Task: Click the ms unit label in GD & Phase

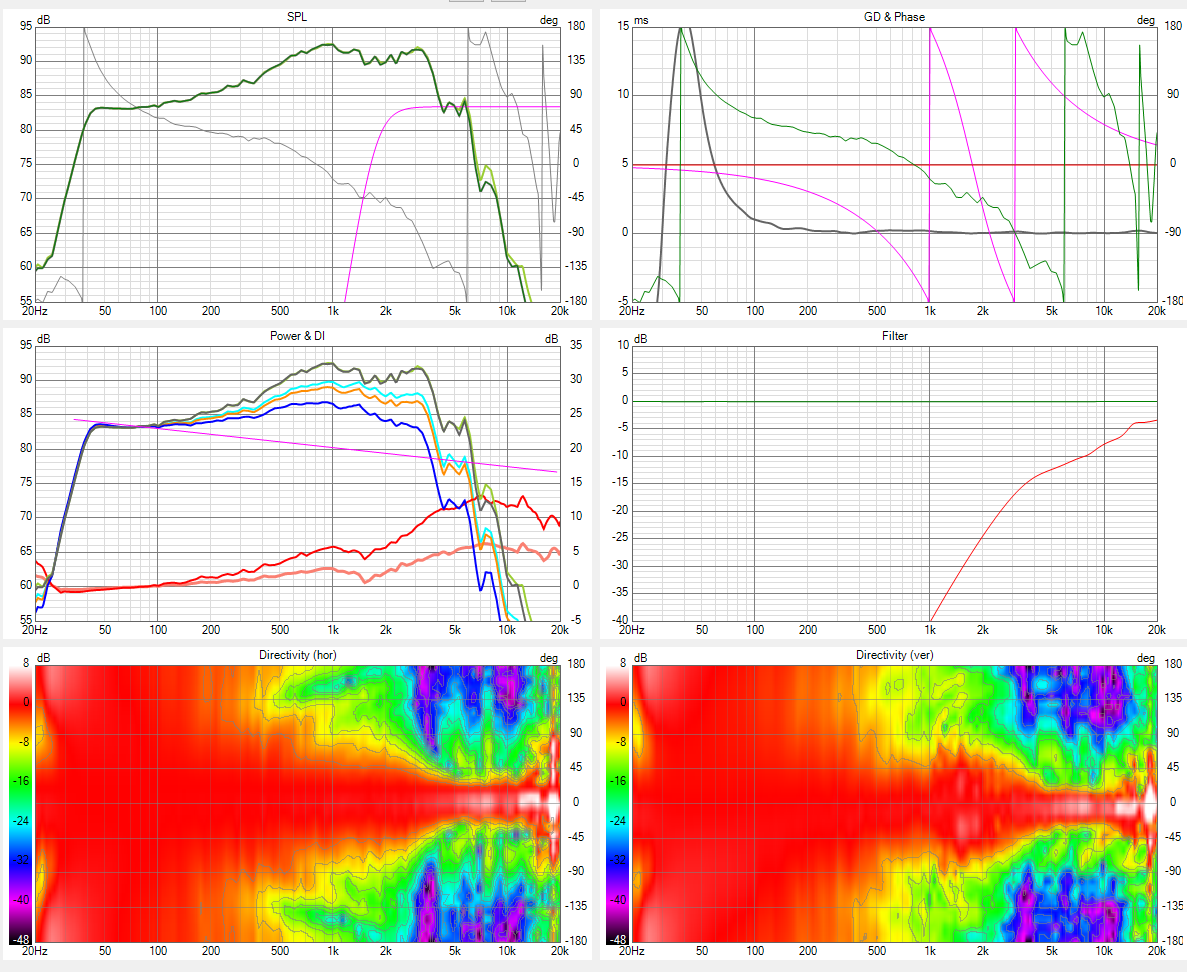Action: click(641, 20)
